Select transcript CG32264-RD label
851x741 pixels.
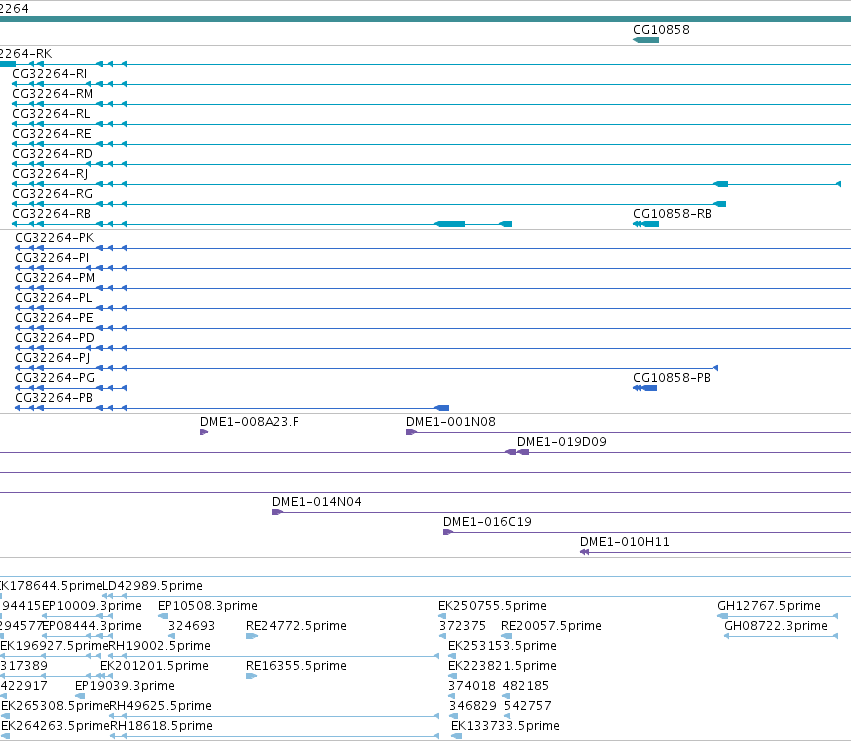(x=52, y=154)
